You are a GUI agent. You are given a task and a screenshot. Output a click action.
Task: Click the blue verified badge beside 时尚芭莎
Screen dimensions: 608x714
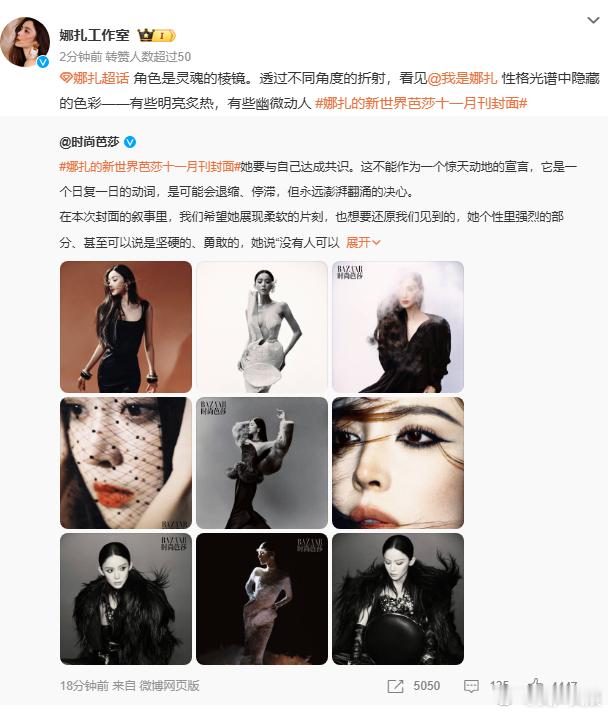click(x=130, y=142)
